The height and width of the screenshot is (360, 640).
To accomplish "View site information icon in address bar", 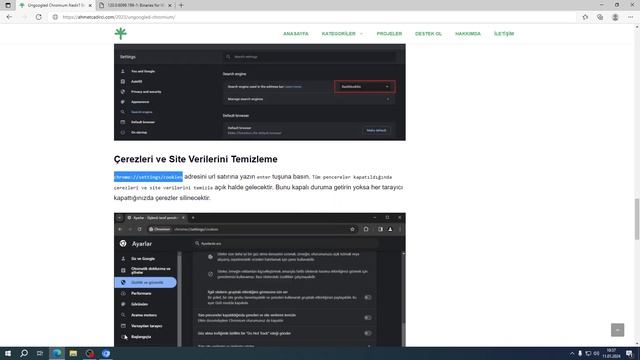I will [x=56, y=17].
